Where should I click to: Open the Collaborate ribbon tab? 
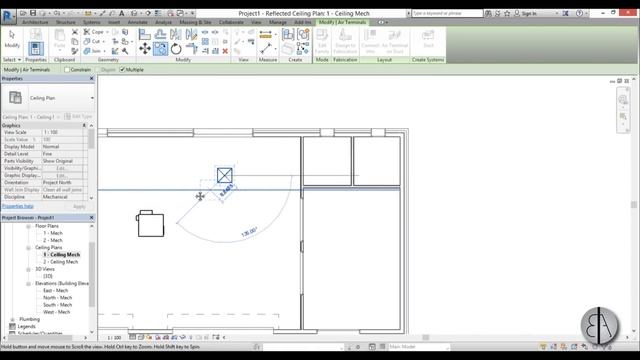click(x=231, y=22)
